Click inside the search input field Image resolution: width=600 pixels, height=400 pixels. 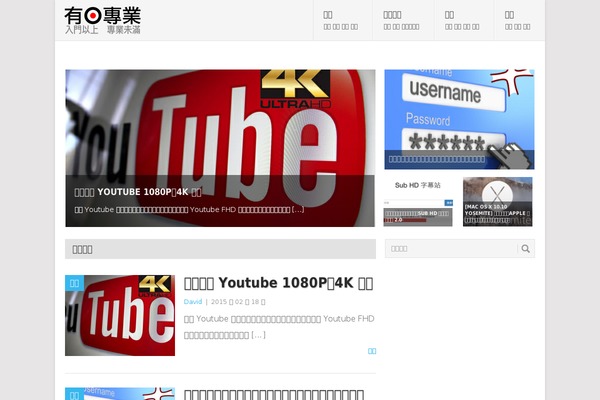452,249
